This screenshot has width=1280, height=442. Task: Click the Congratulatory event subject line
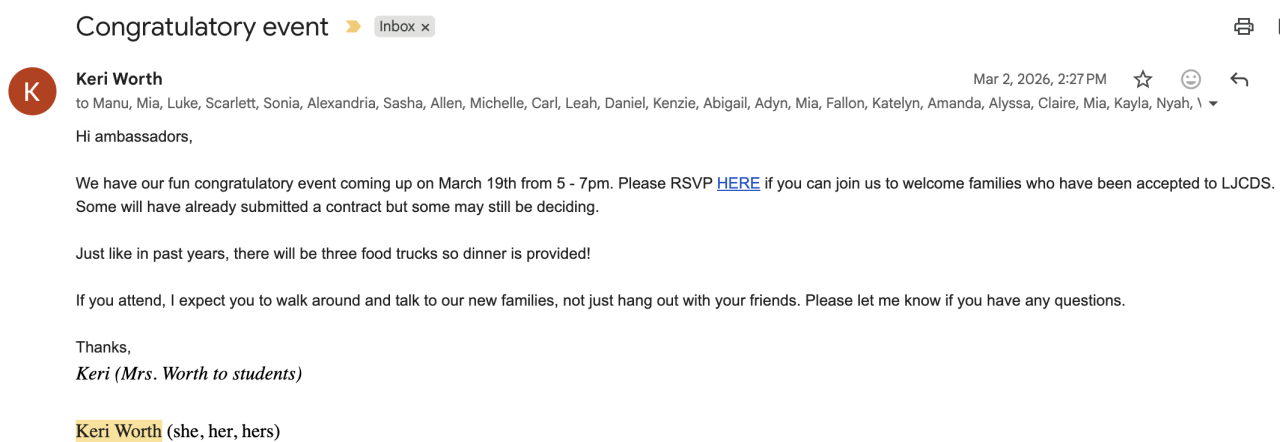(x=202, y=27)
